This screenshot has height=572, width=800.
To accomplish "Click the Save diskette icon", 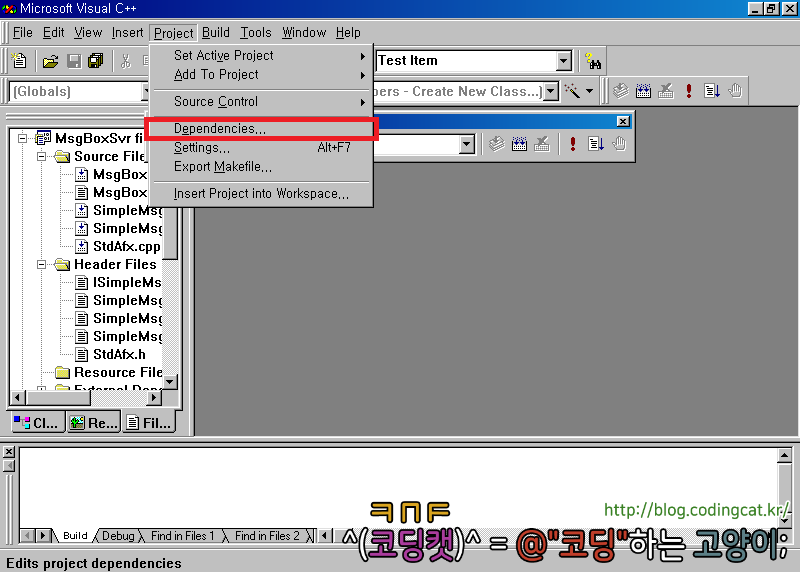I will click(74, 62).
